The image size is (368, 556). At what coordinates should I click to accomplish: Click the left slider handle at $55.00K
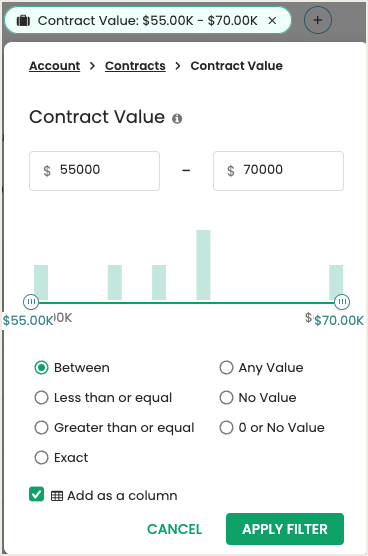click(31, 302)
